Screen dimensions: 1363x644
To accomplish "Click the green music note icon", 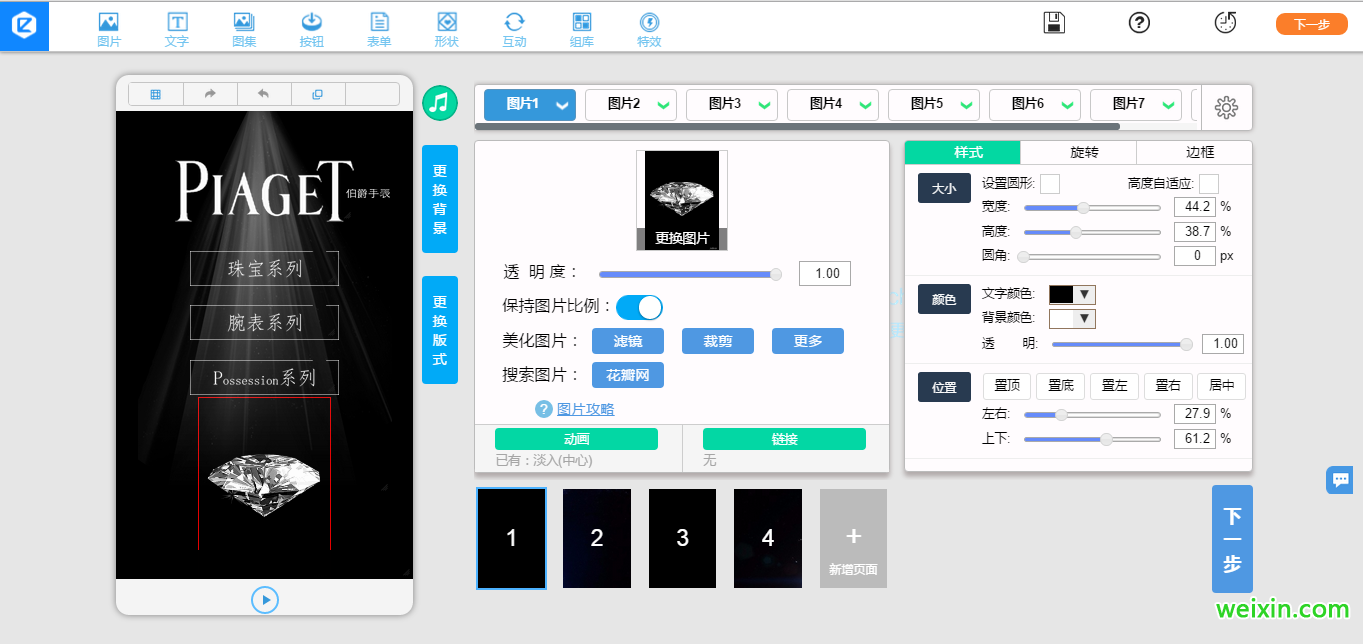I will click(440, 102).
